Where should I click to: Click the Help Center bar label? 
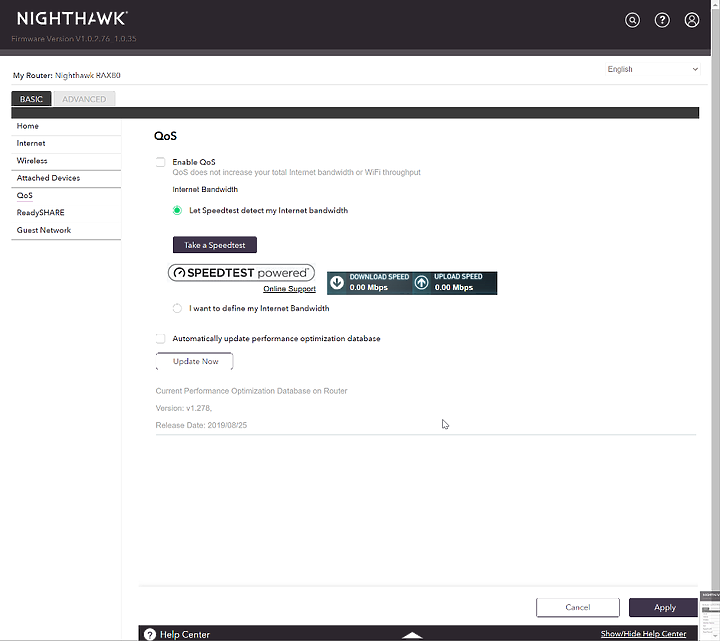click(x=185, y=634)
